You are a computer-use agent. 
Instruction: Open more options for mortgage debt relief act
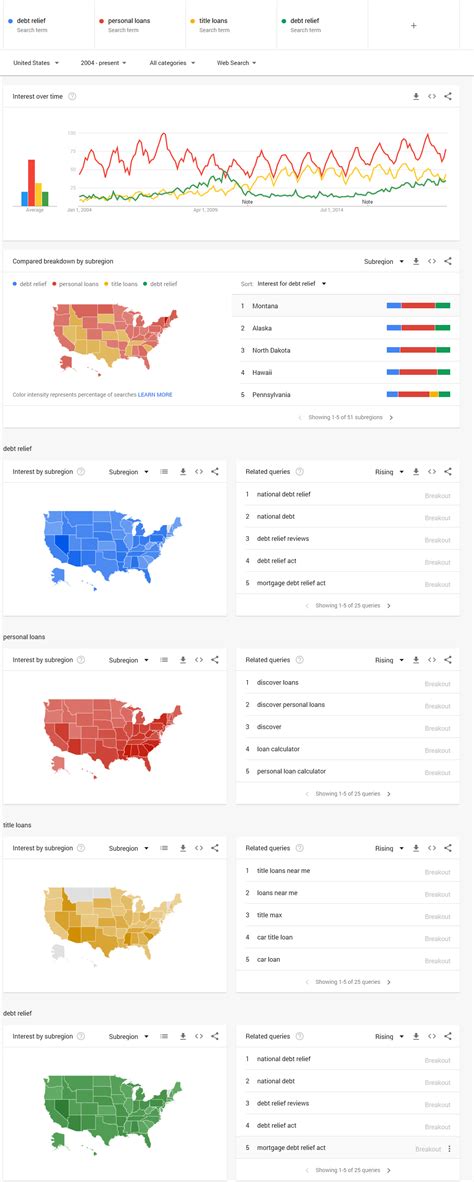coord(450,1149)
